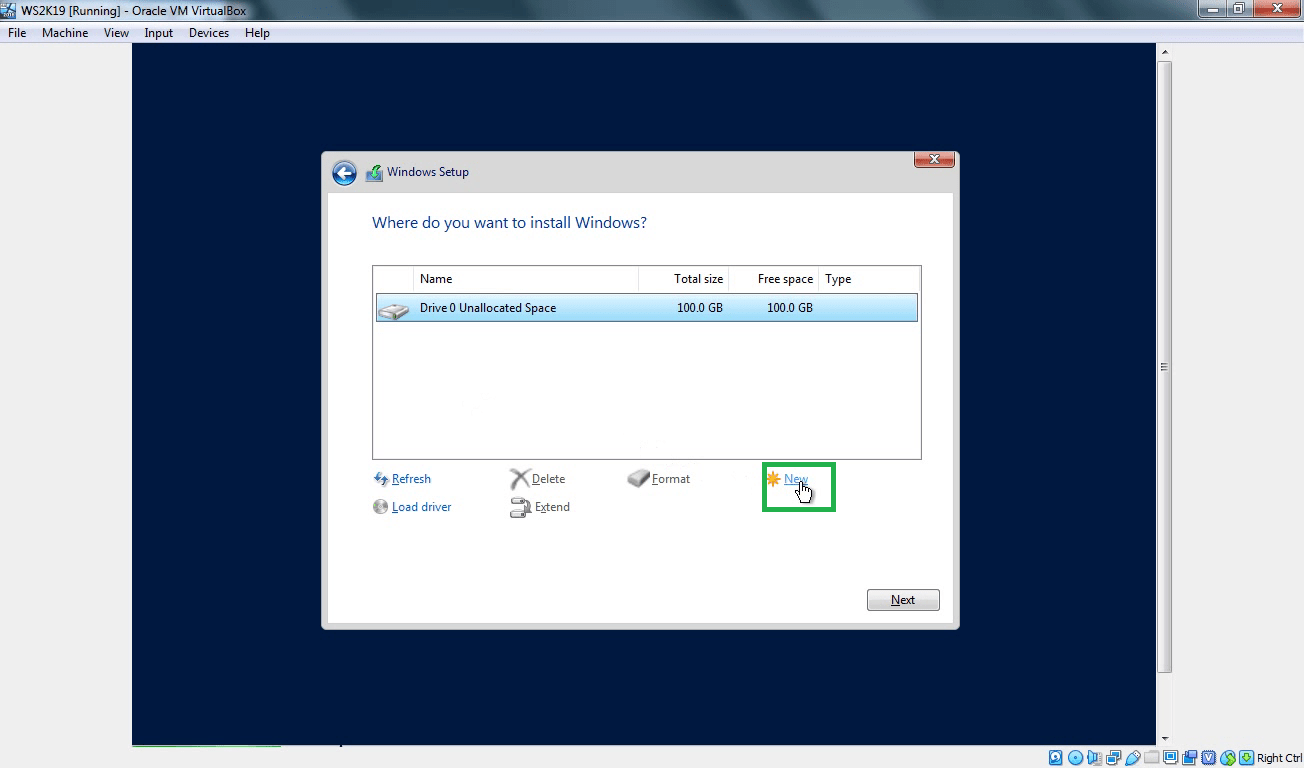Click the network adapters status icon
The width and height of the screenshot is (1304, 768).
(1113, 758)
